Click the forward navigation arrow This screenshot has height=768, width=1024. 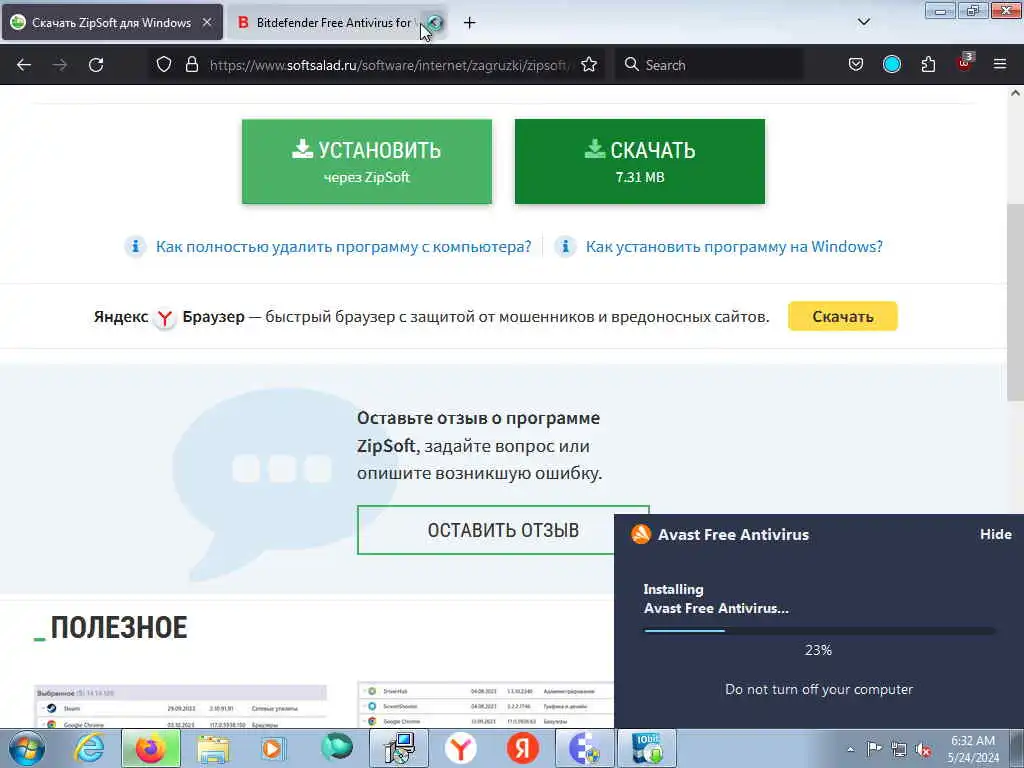click(x=60, y=65)
